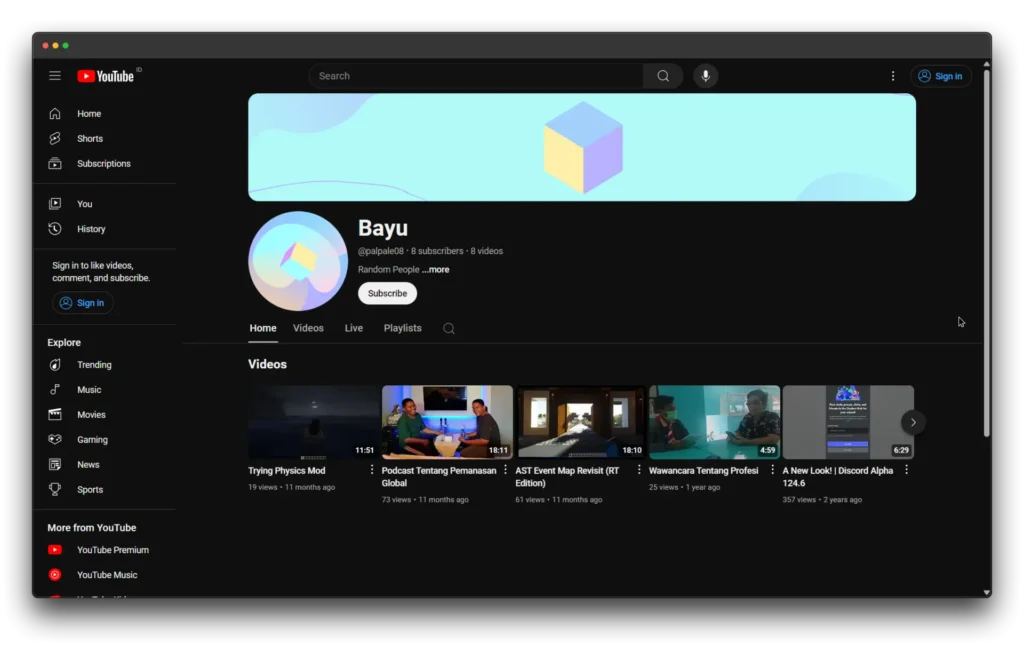Click the Music note icon
Screen dimensions: 1024x646
pos(55,389)
